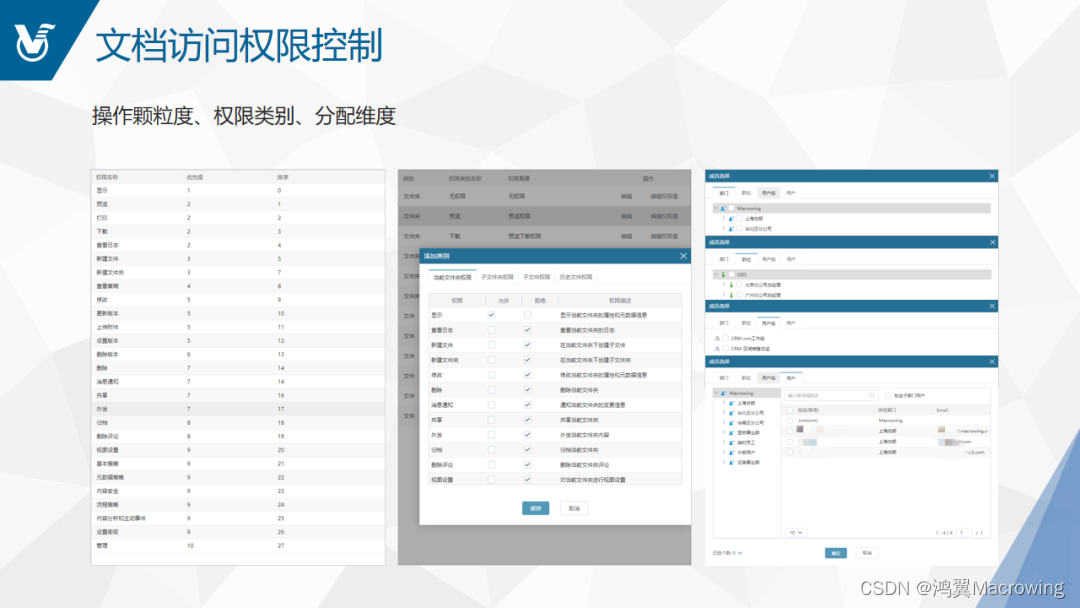Viewport: 1080px width, 608px height.
Task: Check the 拒绝 box for 显示 permission
Action: coord(528,315)
